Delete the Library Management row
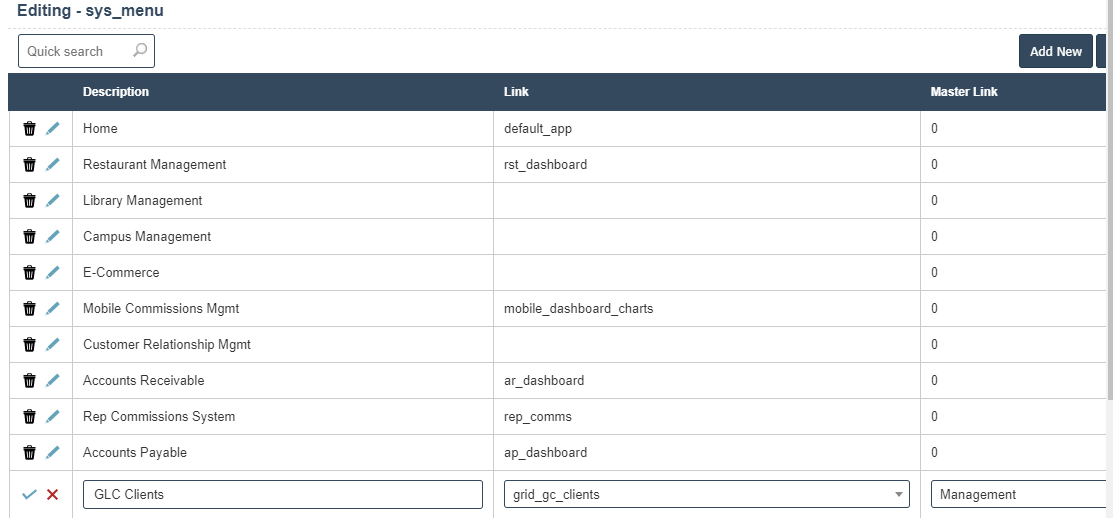The image size is (1113, 518). pyautogui.click(x=29, y=201)
